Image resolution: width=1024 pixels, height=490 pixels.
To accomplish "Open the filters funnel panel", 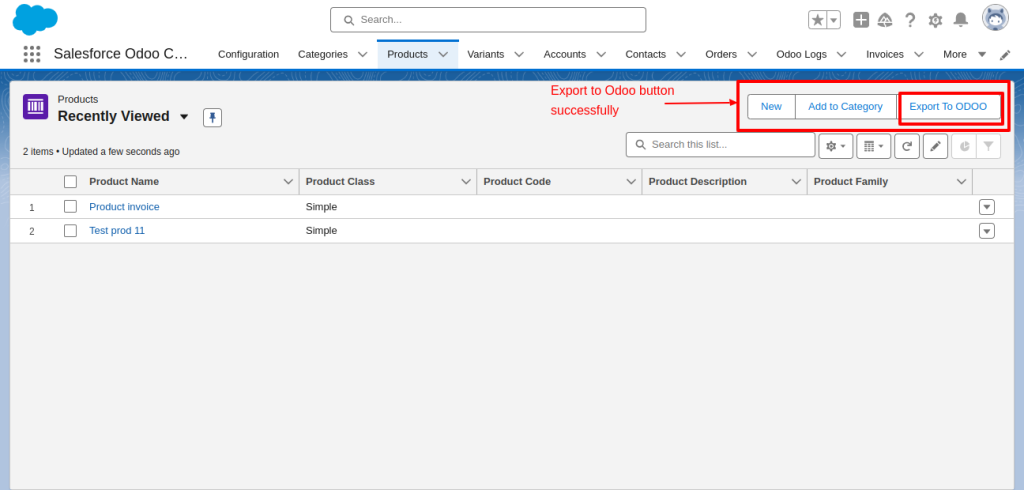I will pos(988,146).
